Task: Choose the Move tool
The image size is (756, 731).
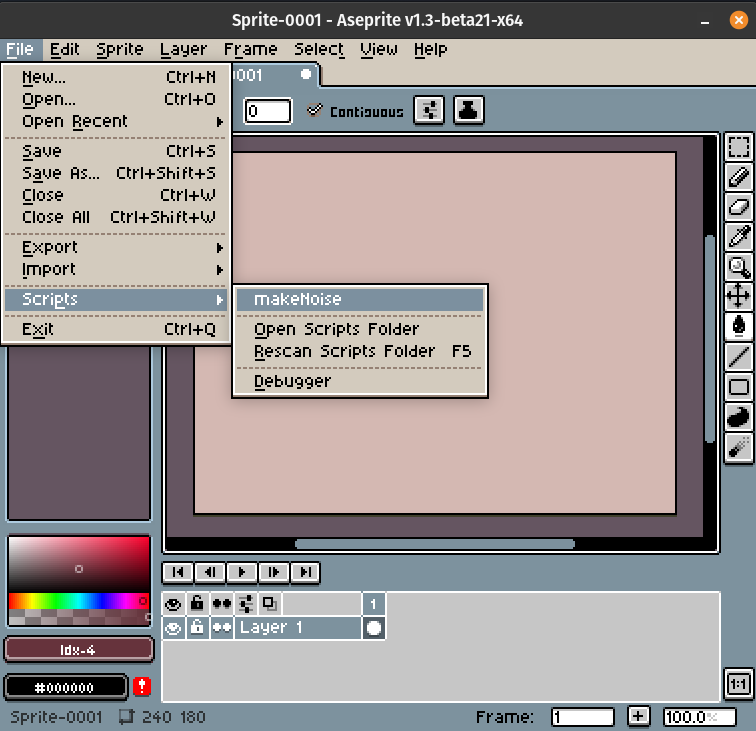Action: (x=738, y=296)
